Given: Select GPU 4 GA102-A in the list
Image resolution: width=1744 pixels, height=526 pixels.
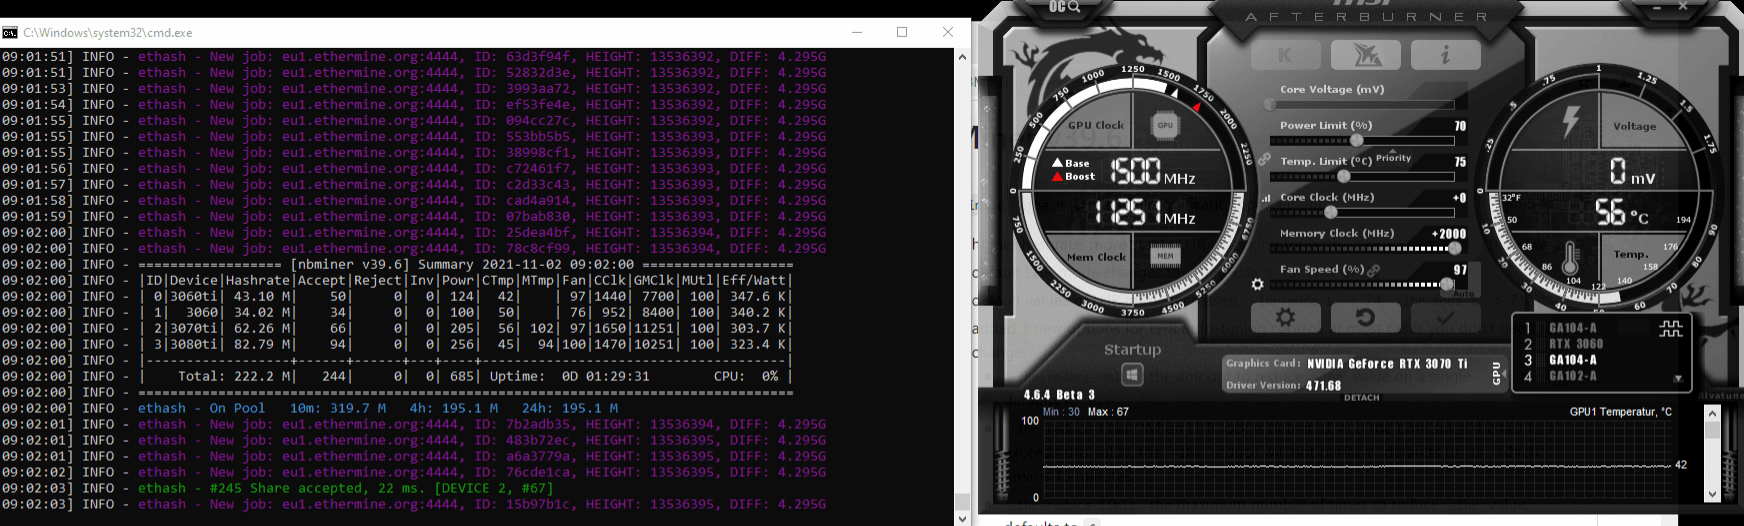Looking at the screenshot, I should [x=1572, y=376].
